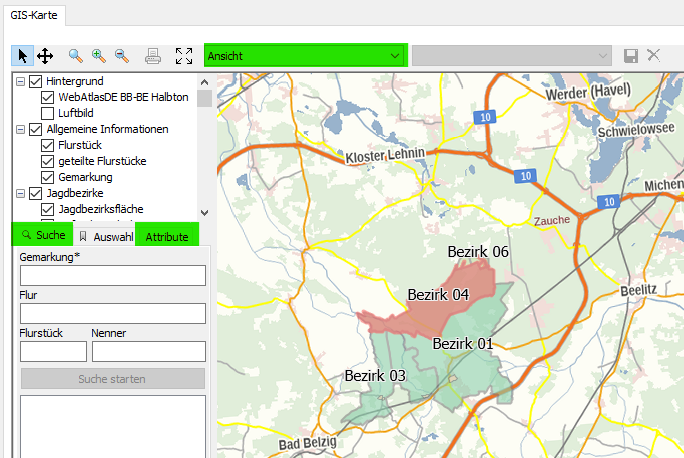Print the map with printer icon
The height and width of the screenshot is (458, 684).
coord(153,56)
